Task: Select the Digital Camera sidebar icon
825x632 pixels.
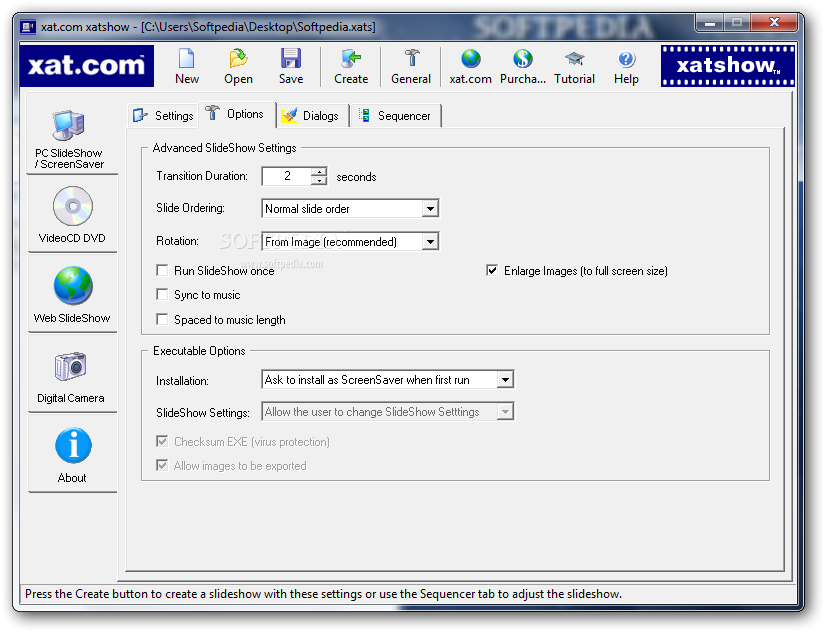Action: (71, 366)
